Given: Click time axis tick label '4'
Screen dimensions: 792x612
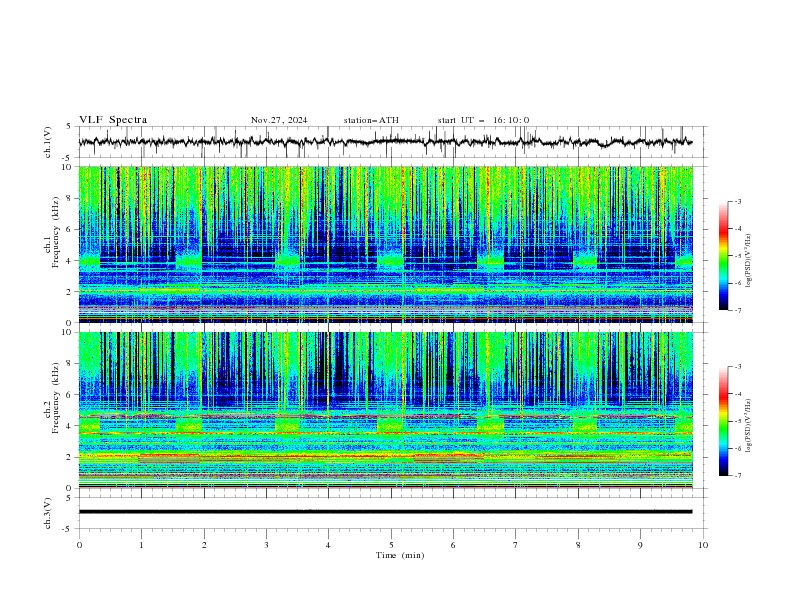Looking at the screenshot, I should pos(329,545).
